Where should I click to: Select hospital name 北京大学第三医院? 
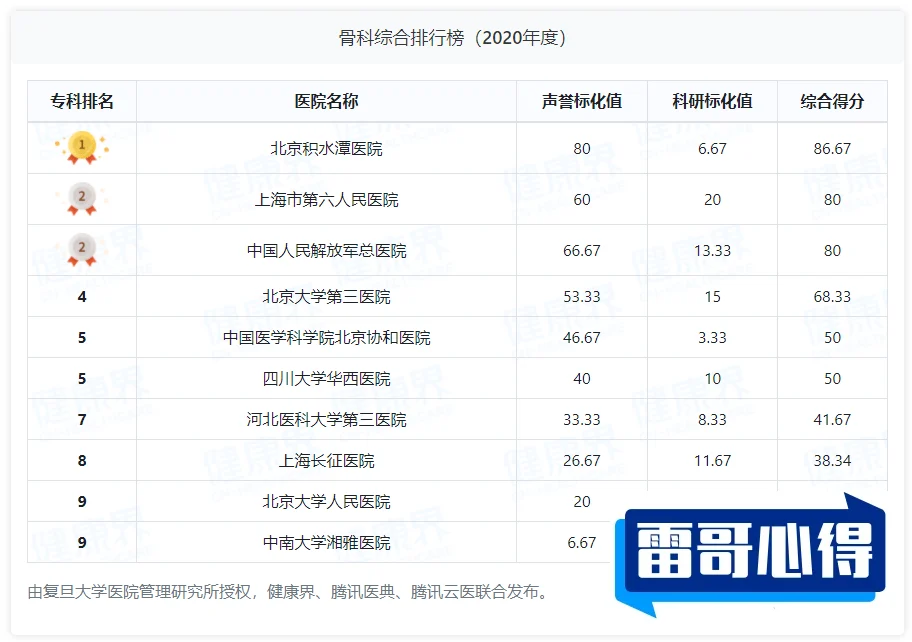pyautogui.click(x=326, y=297)
